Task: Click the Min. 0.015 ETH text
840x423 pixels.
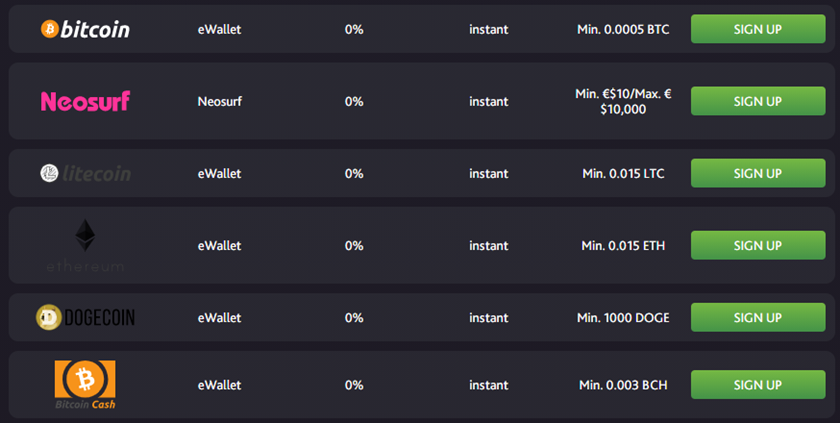Action: point(623,246)
